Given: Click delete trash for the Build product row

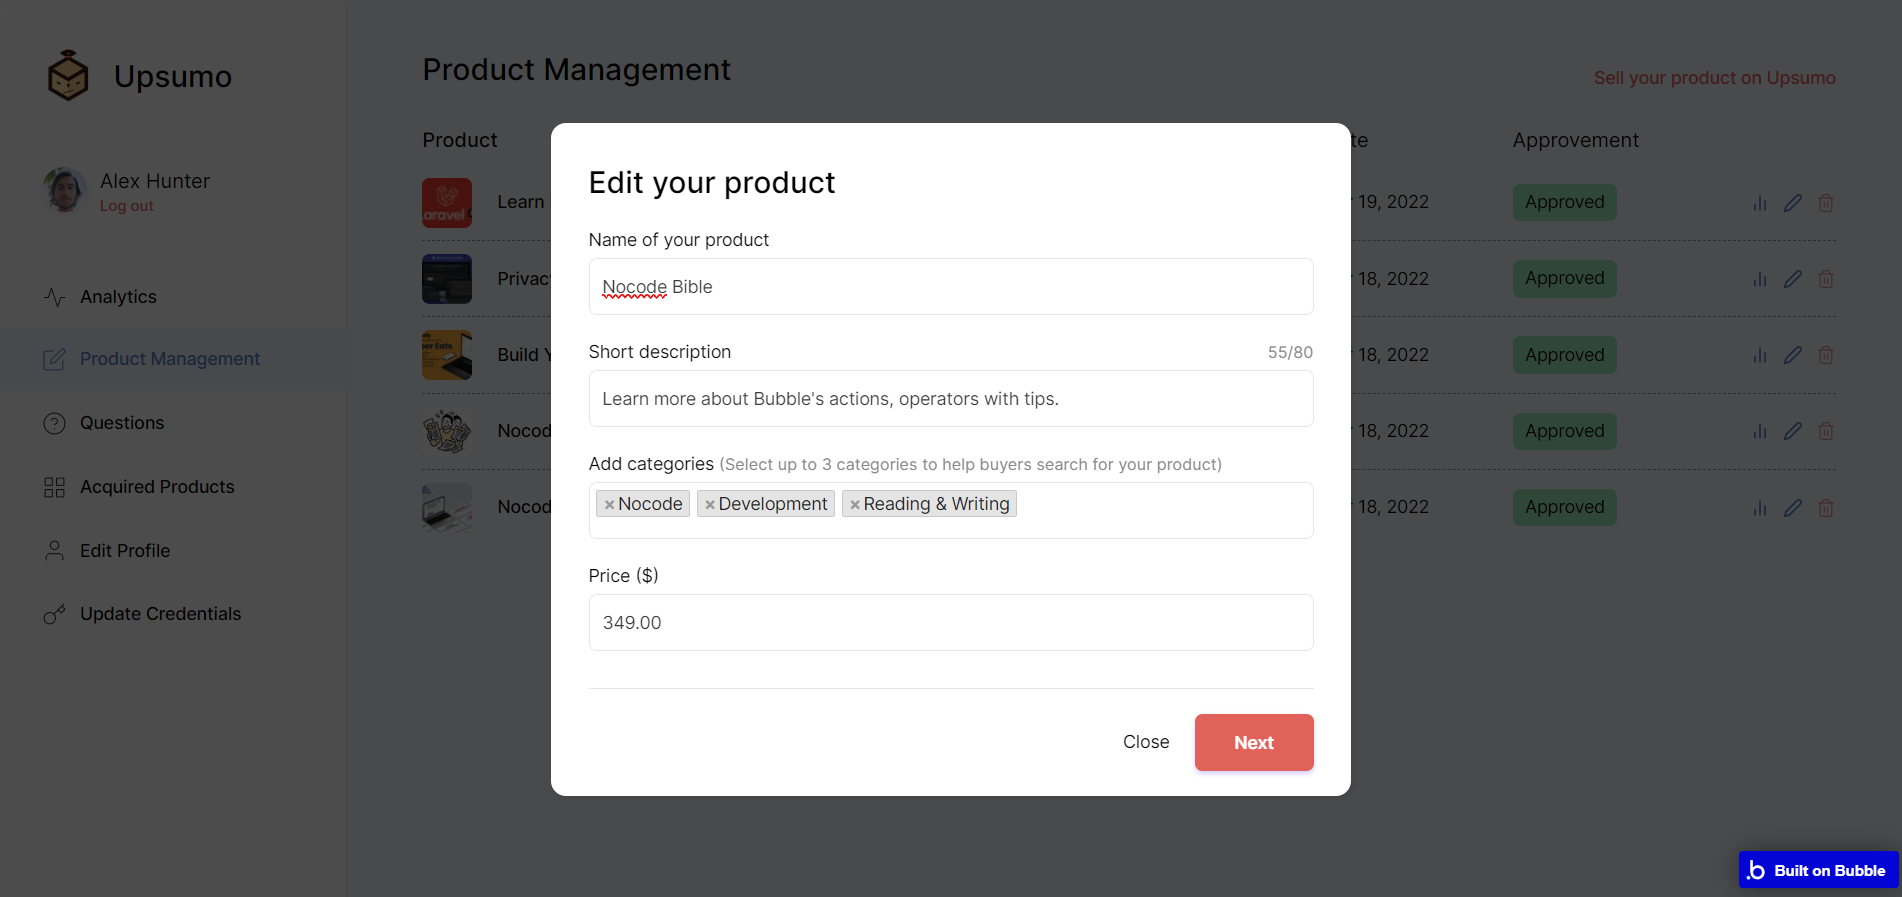Looking at the screenshot, I should pyautogui.click(x=1826, y=355).
